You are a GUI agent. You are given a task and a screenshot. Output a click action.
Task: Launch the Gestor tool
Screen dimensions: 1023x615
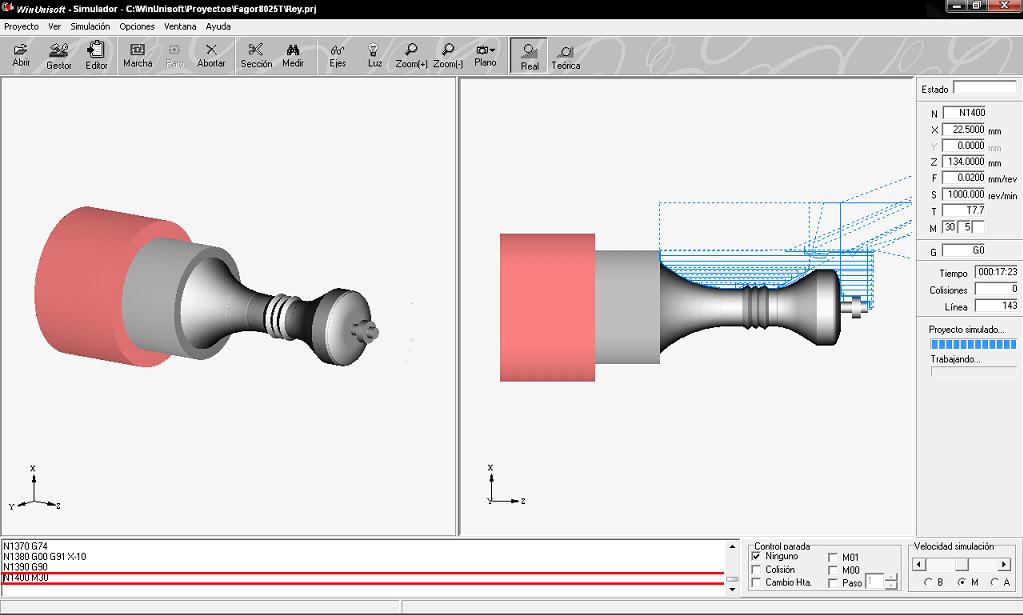tap(59, 55)
